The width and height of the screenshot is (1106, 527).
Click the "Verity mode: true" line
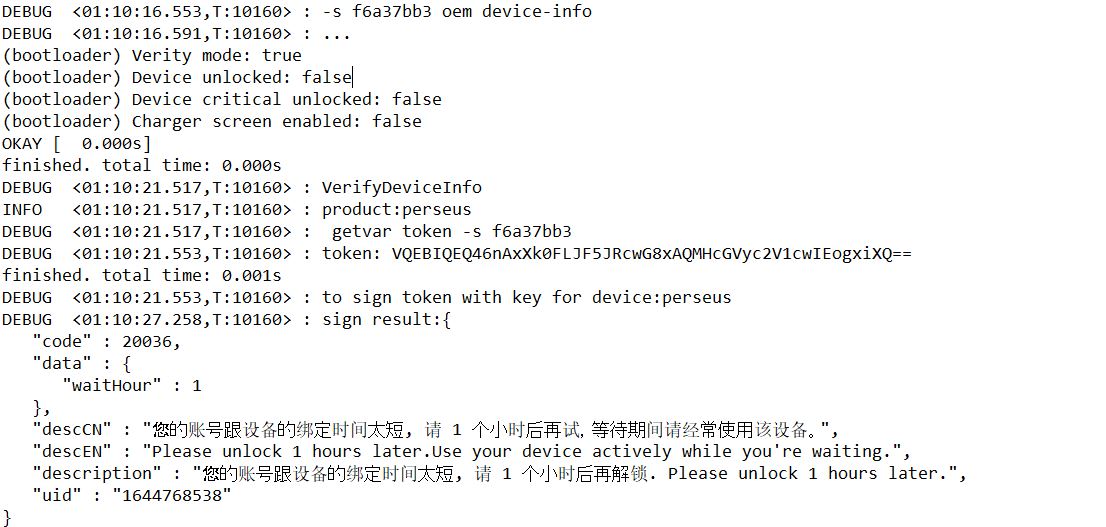click(x=216, y=55)
